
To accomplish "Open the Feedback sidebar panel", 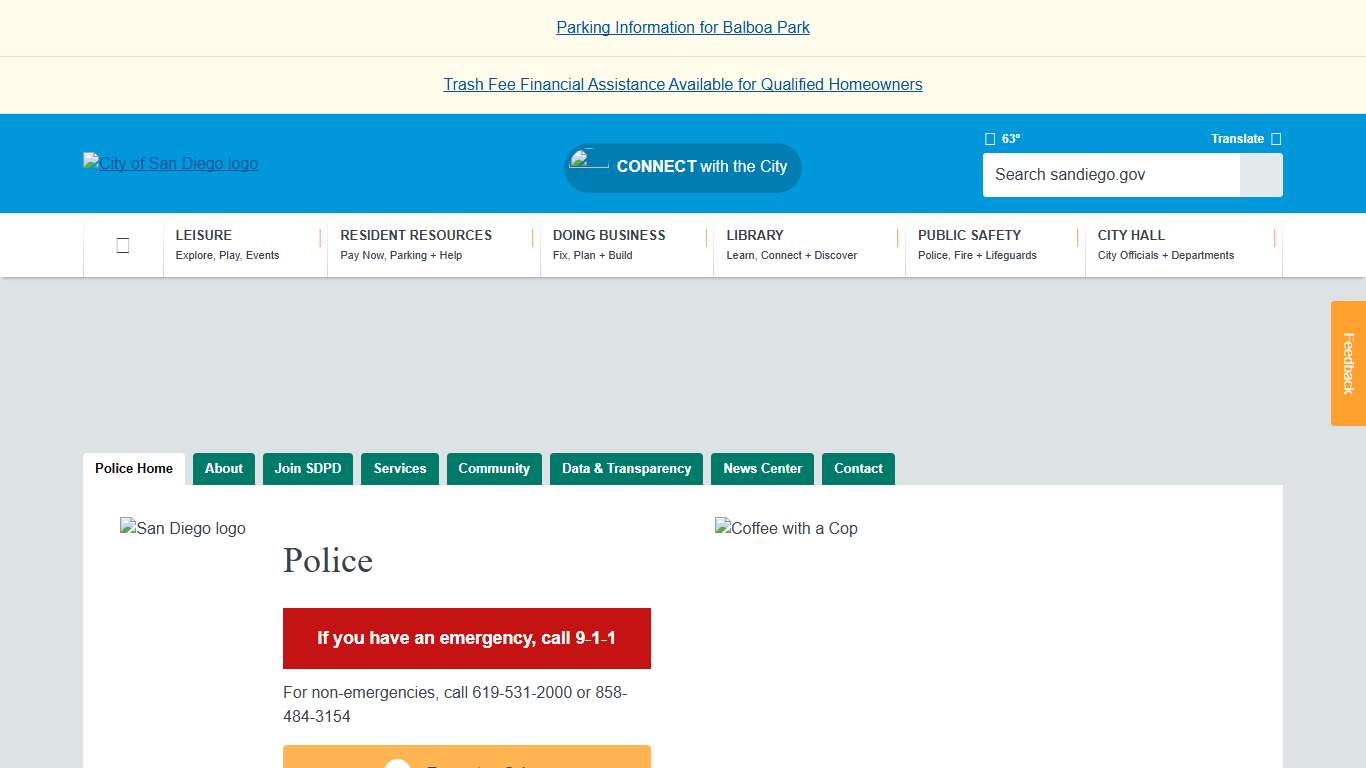I will pyautogui.click(x=1348, y=364).
